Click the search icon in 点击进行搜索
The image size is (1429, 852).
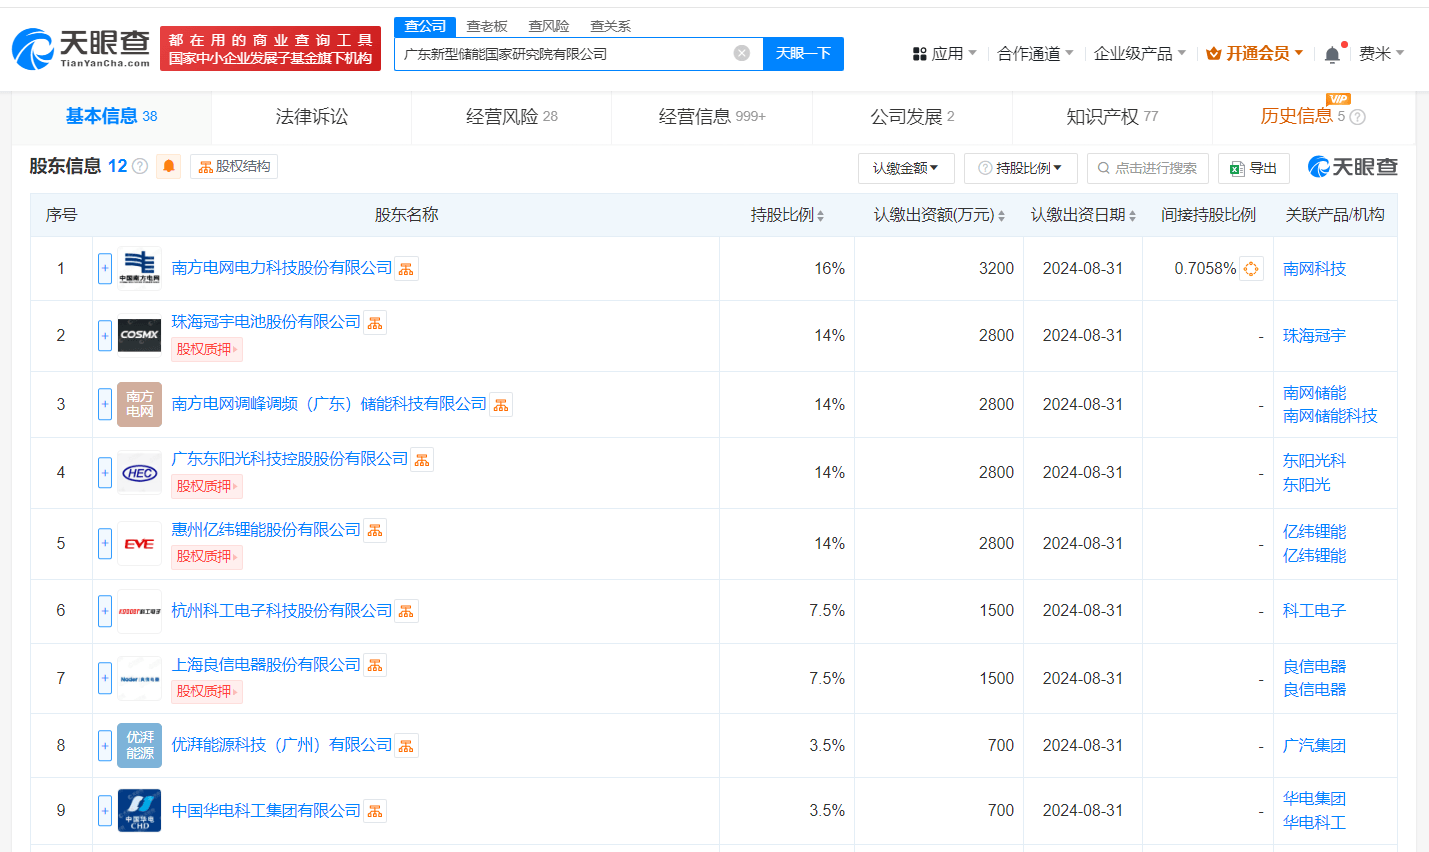1103,168
